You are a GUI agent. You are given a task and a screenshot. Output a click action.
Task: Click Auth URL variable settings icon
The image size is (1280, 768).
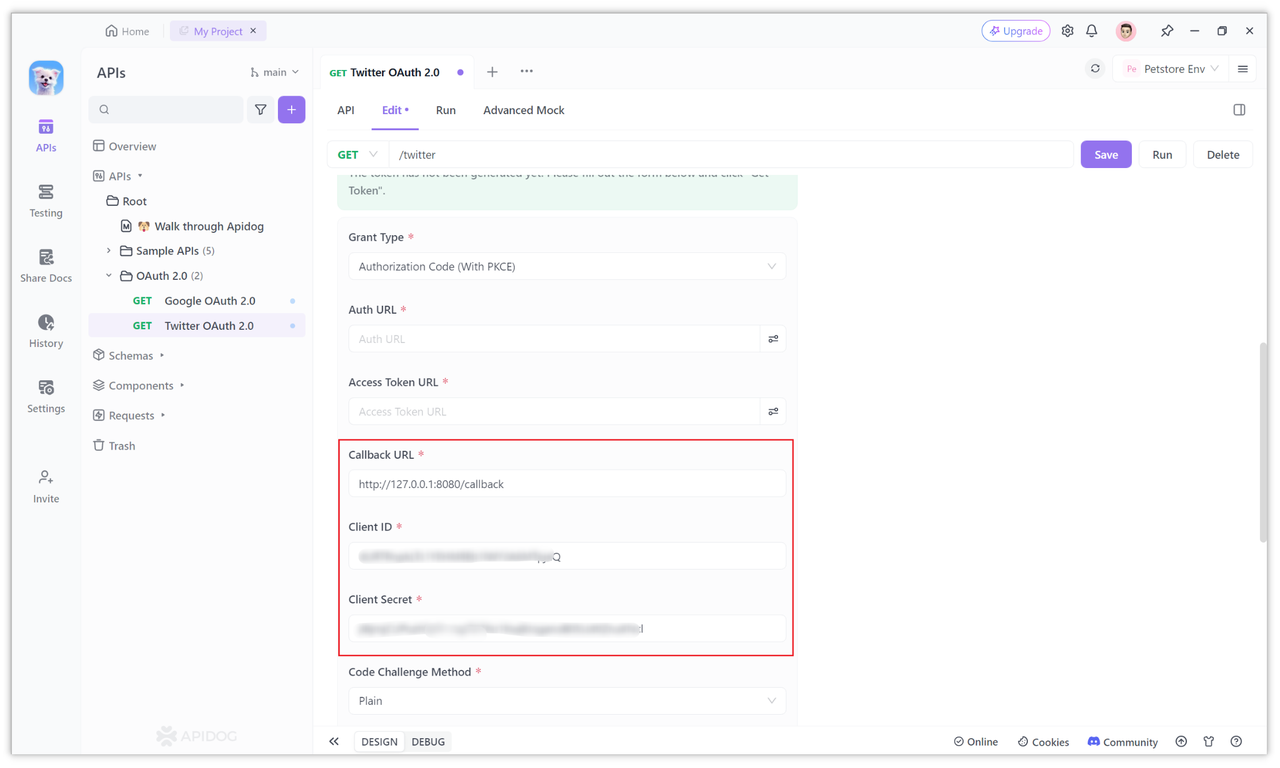(x=773, y=339)
